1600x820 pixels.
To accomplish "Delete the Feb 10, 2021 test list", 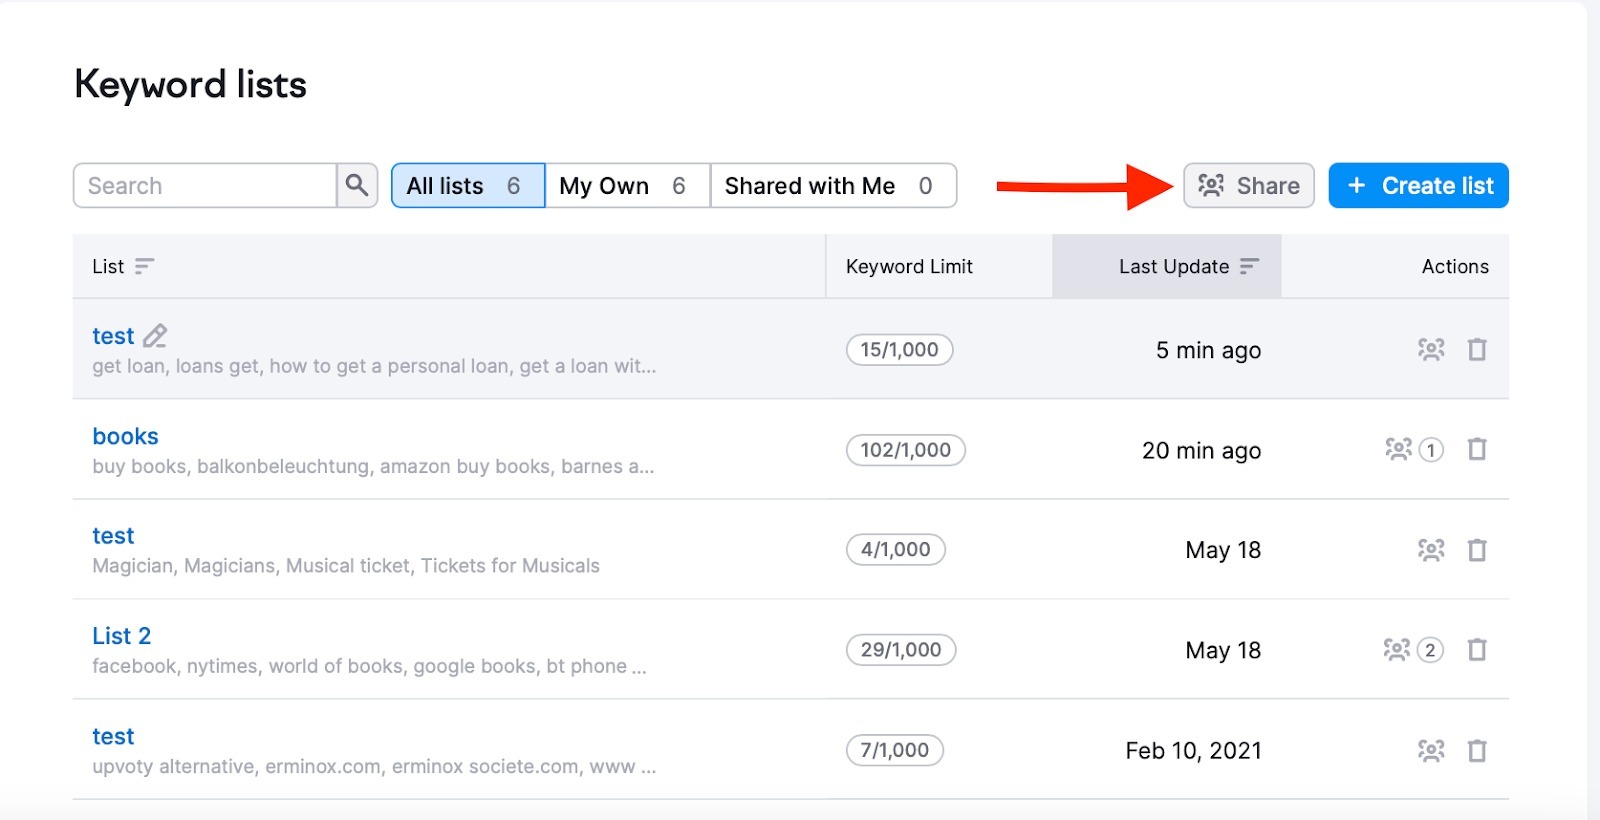I will tap(1477, 750).
